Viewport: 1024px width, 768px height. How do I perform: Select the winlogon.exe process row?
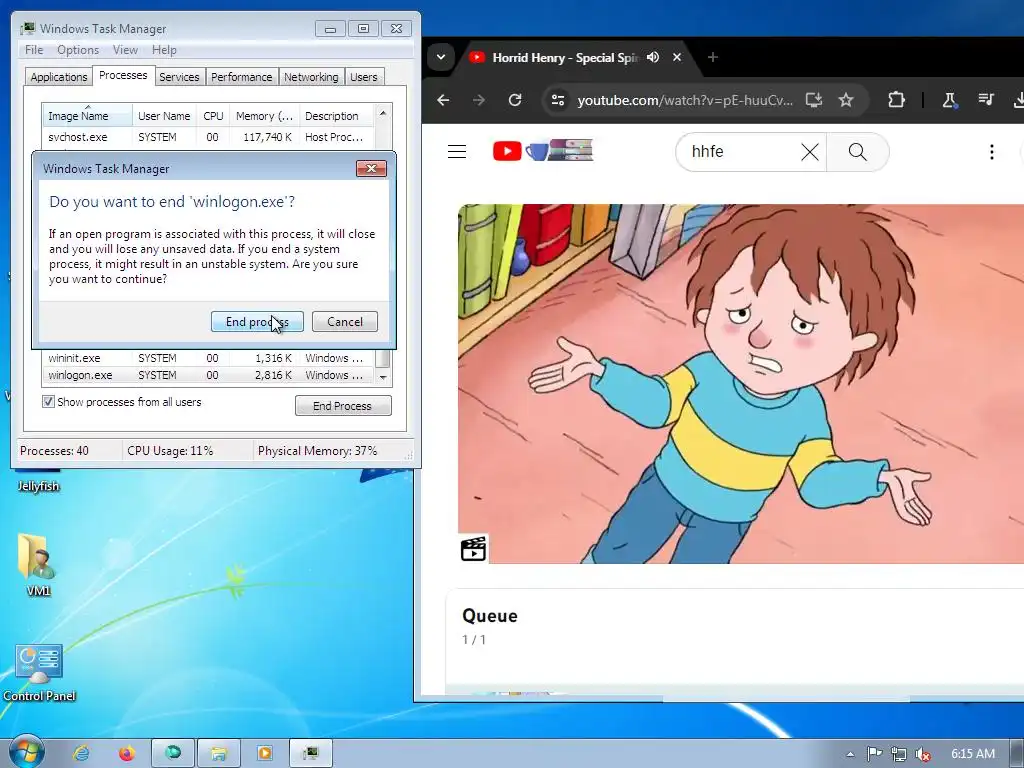[208, 375]
